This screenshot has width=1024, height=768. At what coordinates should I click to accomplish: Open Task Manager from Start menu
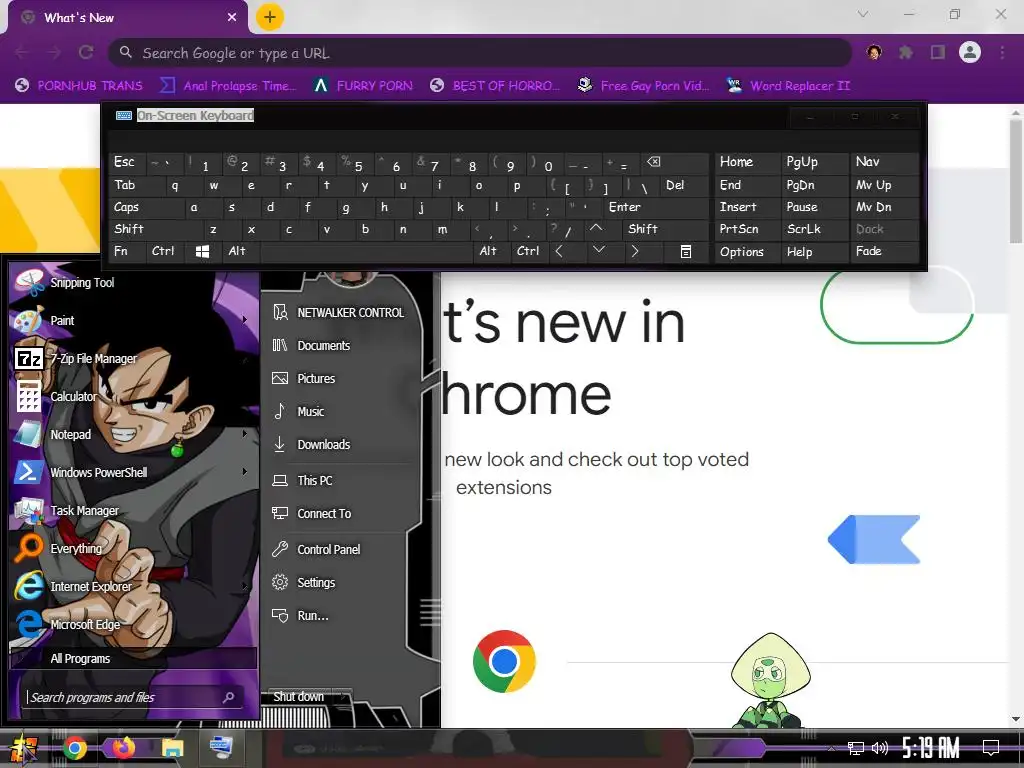pyautogui.click(x=133, y=511)
